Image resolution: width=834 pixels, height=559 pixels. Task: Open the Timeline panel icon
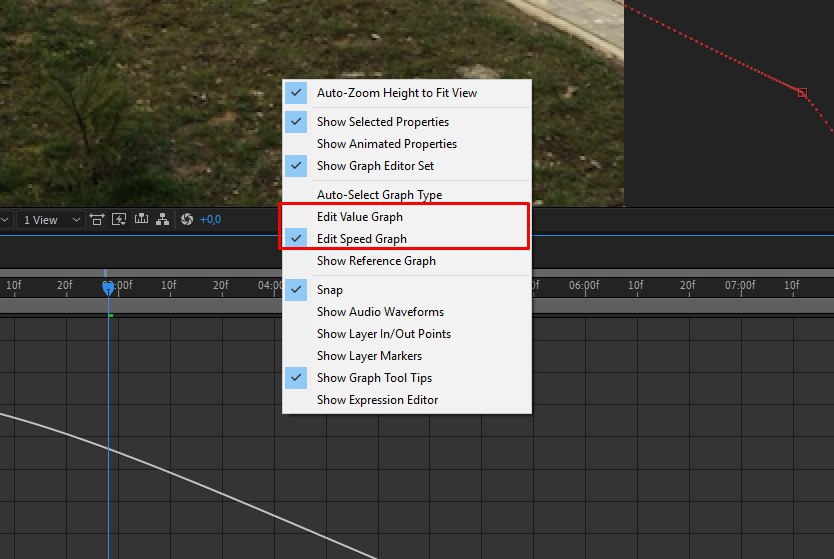click(x=141, y=219)
